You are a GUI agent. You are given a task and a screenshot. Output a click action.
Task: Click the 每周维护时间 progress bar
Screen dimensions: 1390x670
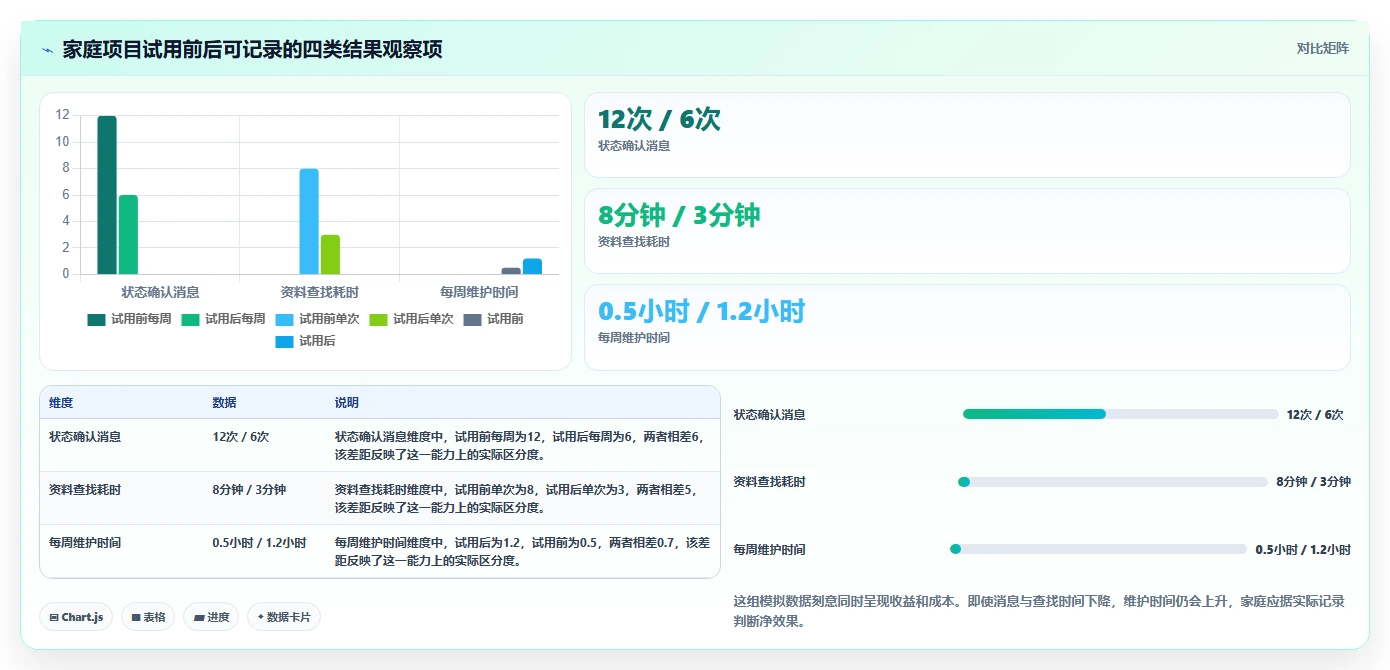click(1098, 549)
